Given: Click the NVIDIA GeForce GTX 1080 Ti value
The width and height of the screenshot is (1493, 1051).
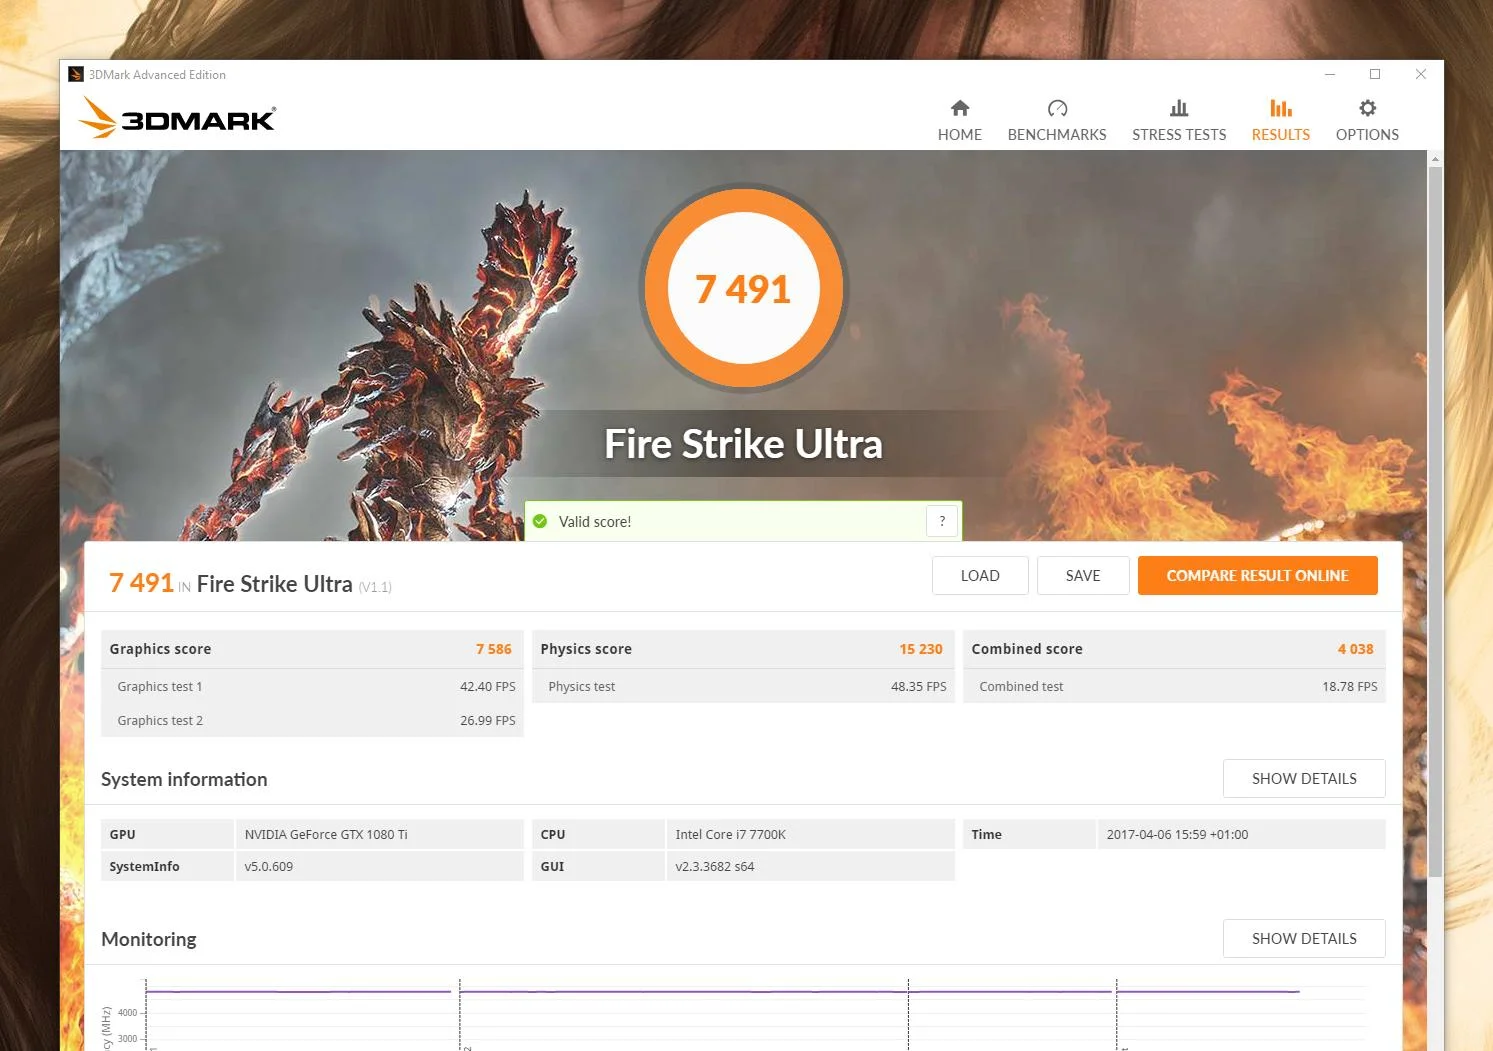Looking at the screenshot, I should (x=326, y=835).
